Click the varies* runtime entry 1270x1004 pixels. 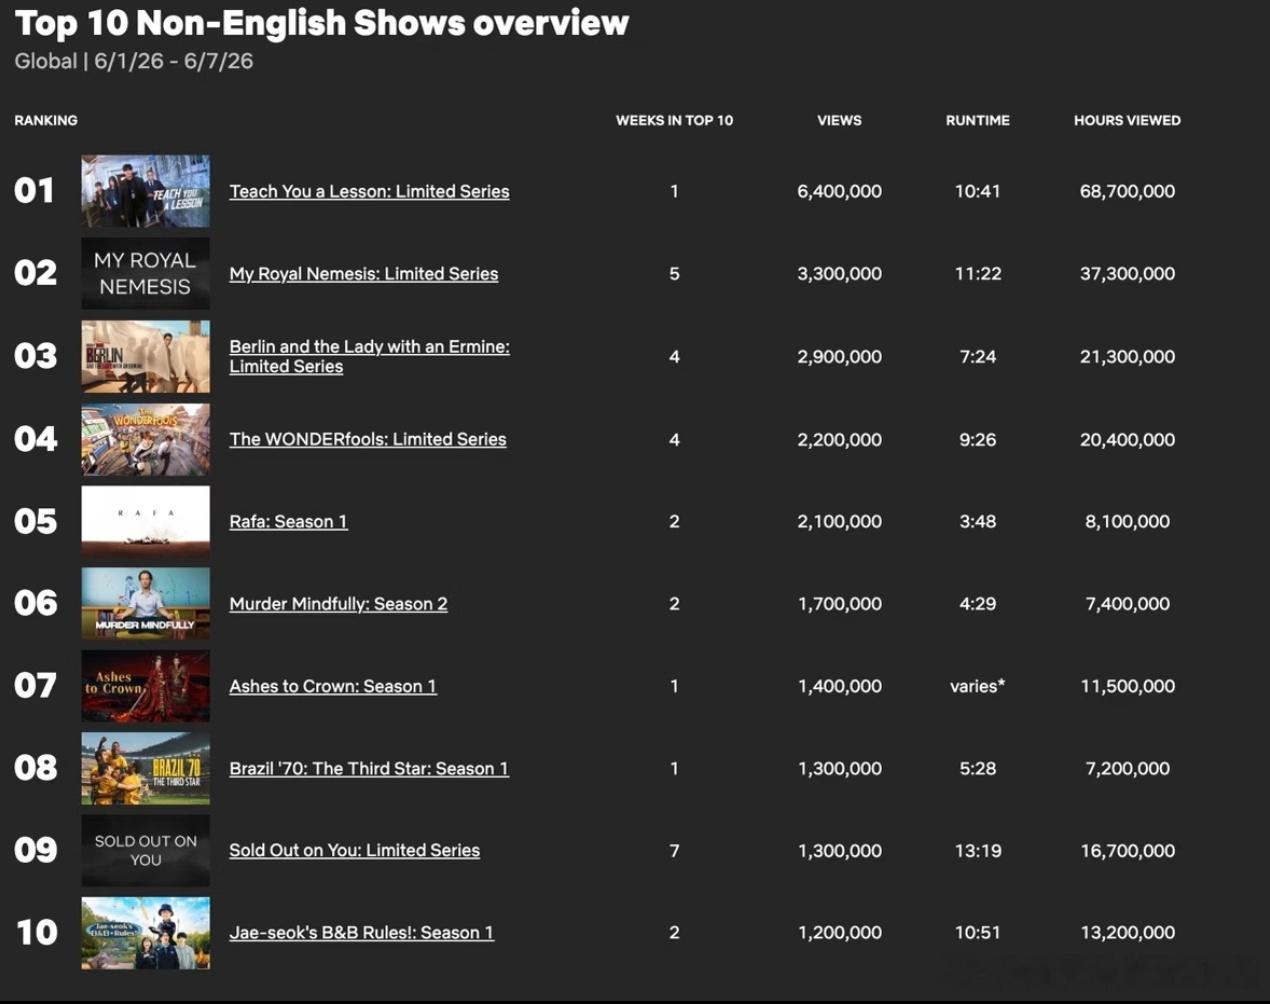(x=977, y=686)
